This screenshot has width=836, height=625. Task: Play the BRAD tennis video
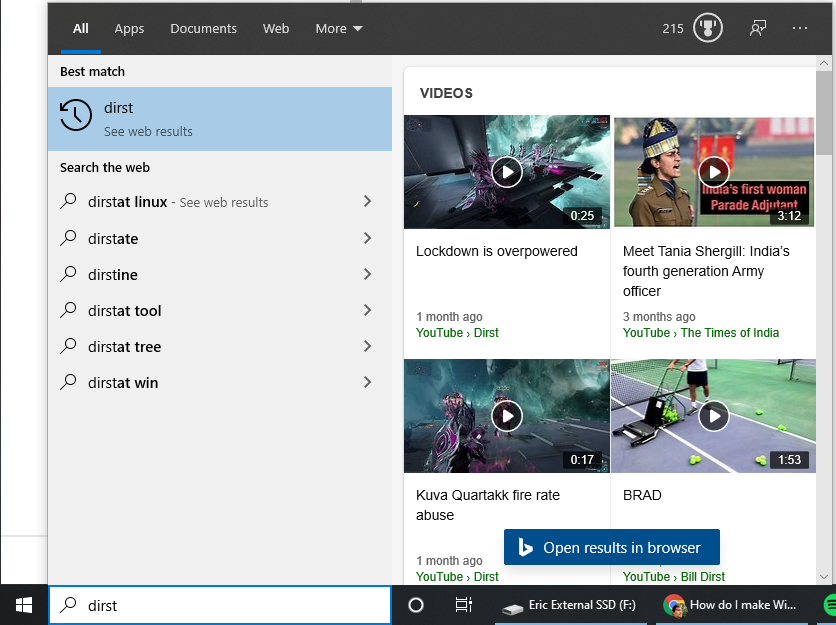[x=713, y=416]
